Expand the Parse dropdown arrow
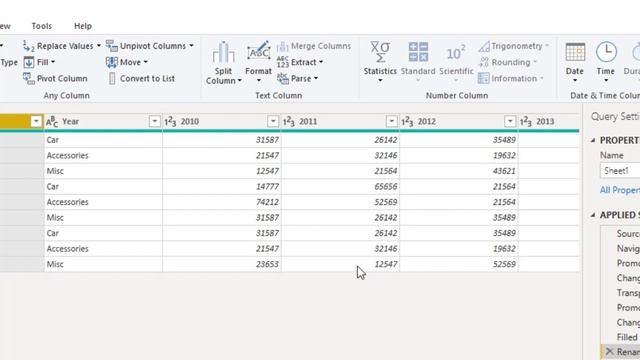This screenshot has height=360, width=640. coord(316,78)
